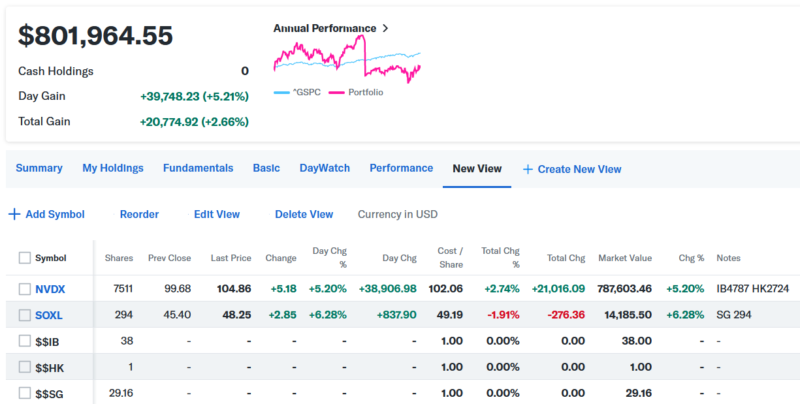Tick the select-all checkbox in Symbol header
The height and width of the screenshot is (404, 800).
coord(25,258)
